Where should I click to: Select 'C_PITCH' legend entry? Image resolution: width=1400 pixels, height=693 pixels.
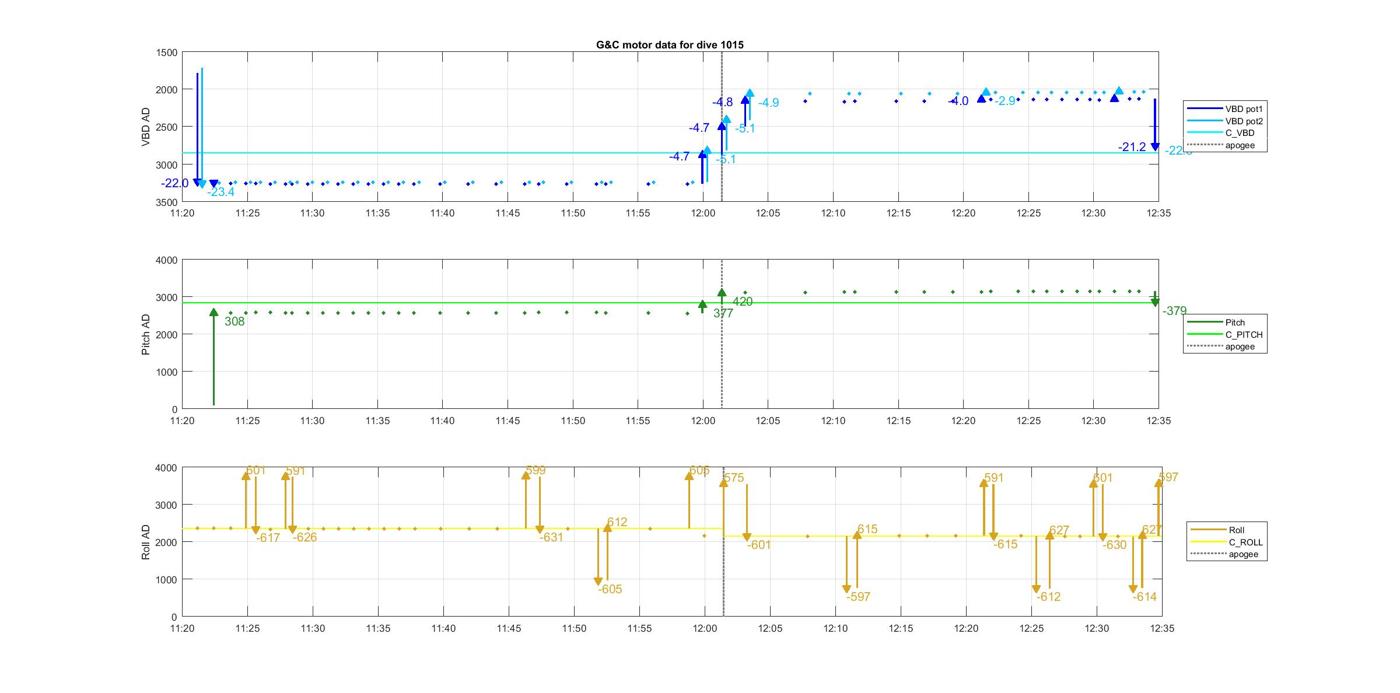[1244, 334]
